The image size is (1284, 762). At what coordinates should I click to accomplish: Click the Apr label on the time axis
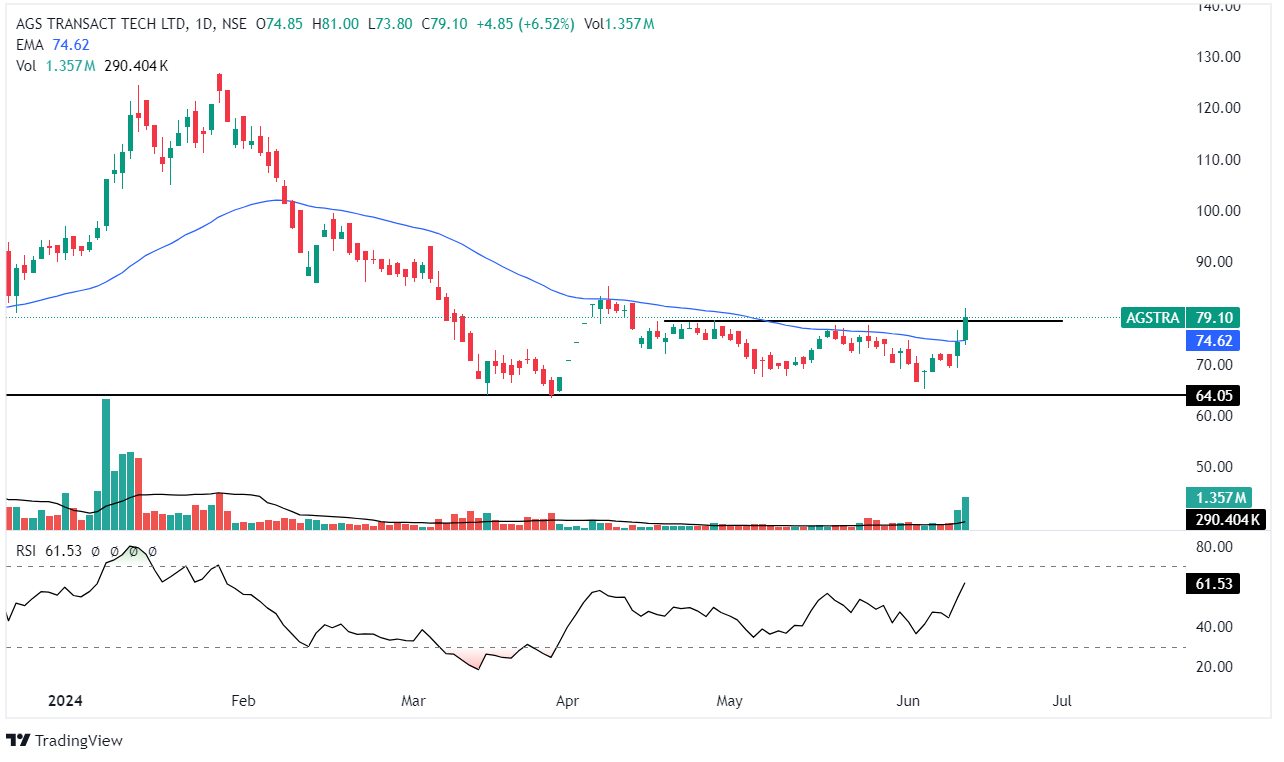pyautogui.click(x=567, y=701)
